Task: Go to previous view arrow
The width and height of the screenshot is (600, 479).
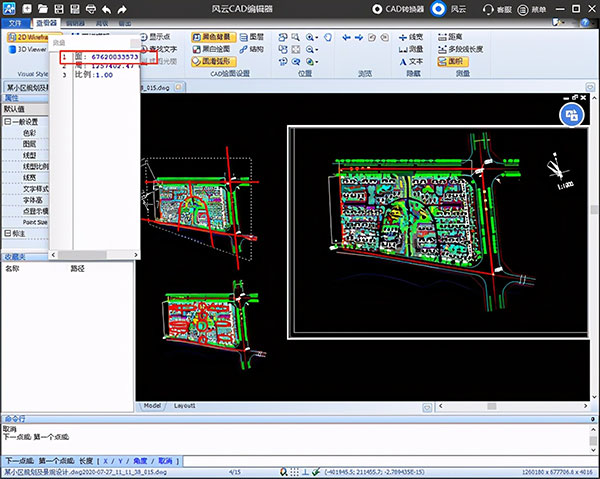Action: [x=347, y=37]
